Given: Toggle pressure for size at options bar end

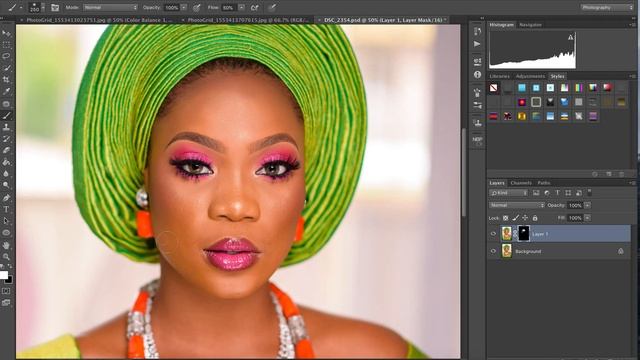Looking at the screenshot, I should (x=272, y=7).
